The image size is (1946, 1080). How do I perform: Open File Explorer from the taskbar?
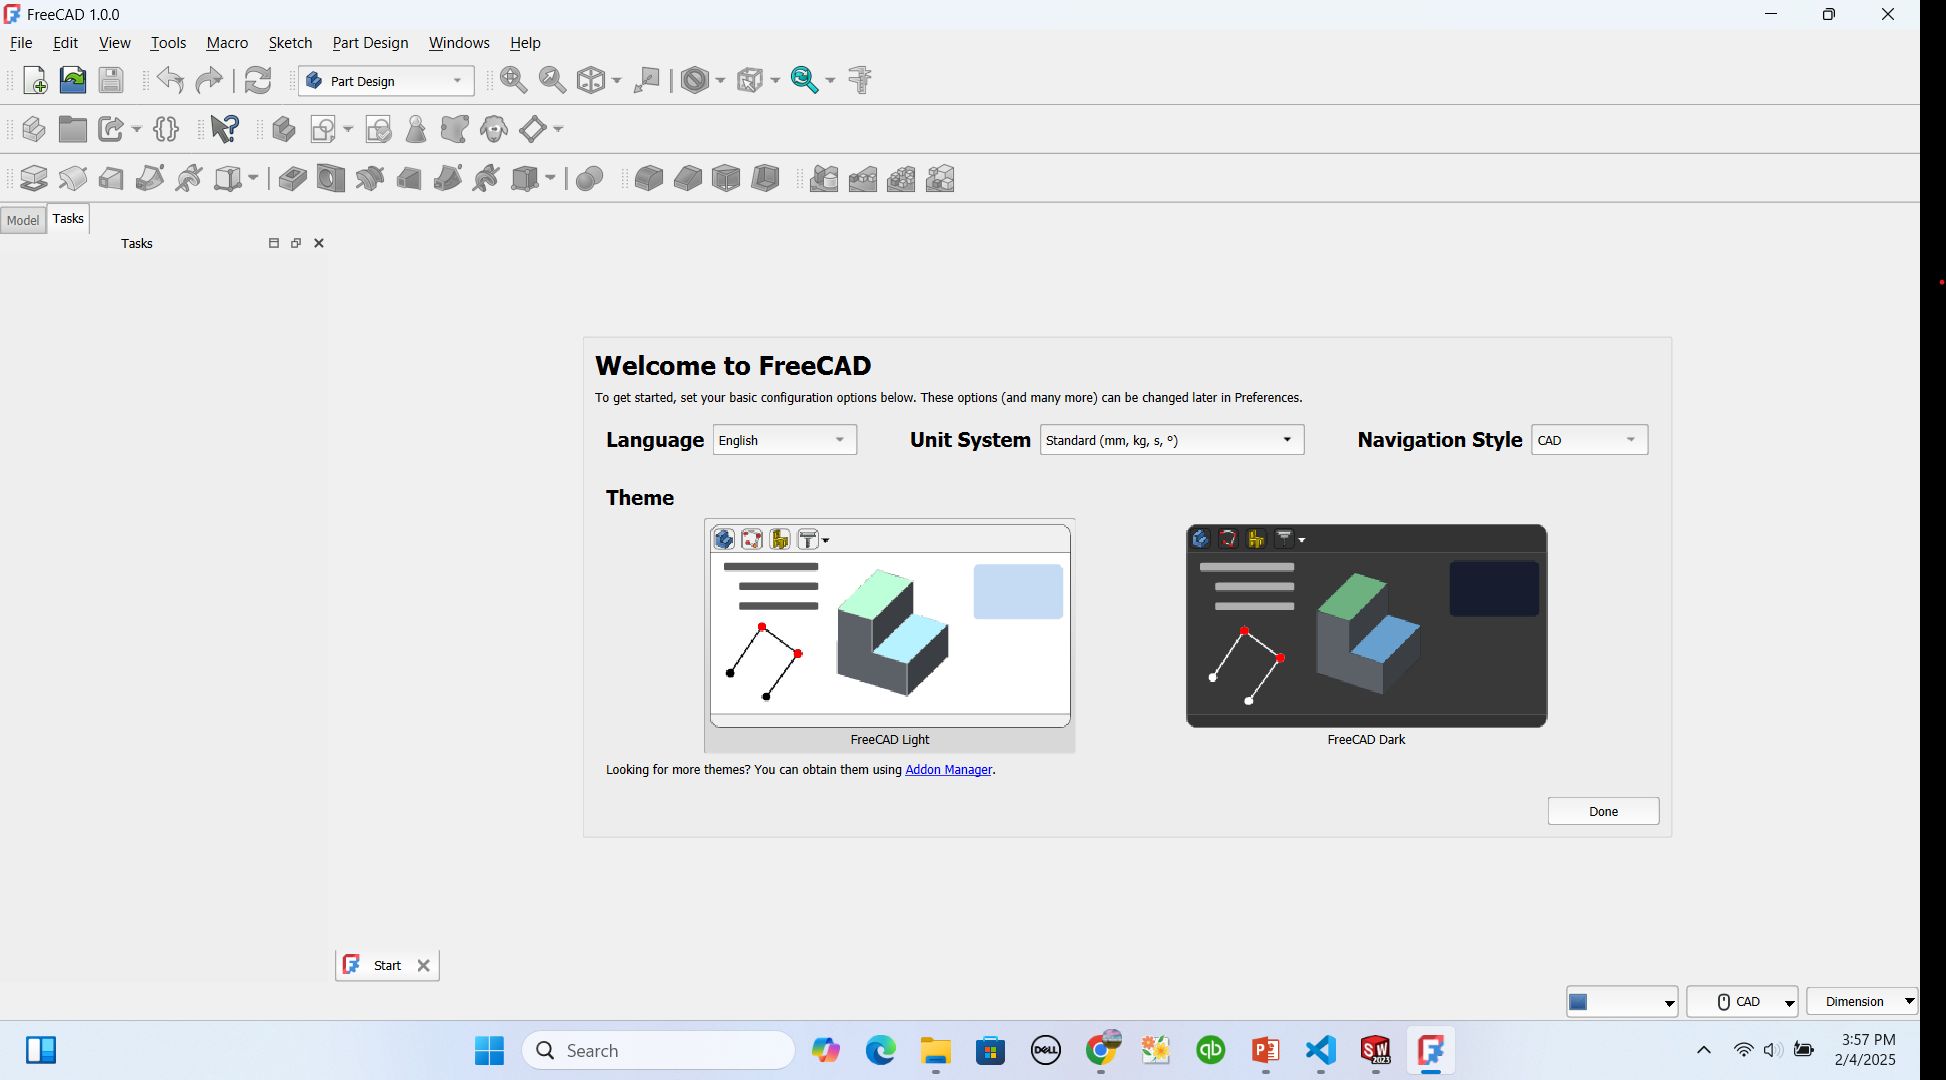click(x=936, y=1050)
